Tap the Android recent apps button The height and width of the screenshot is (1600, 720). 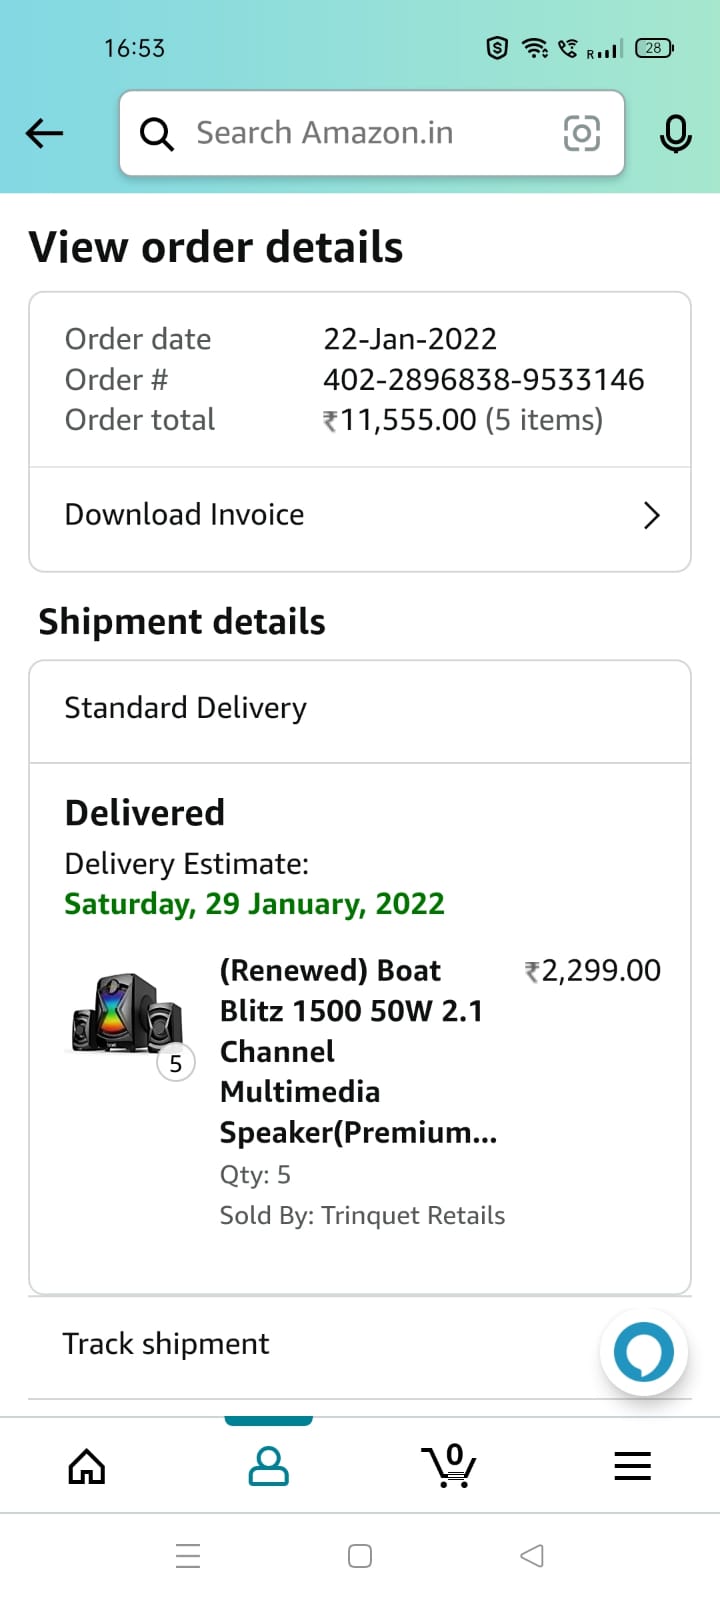click(188, 1556)
